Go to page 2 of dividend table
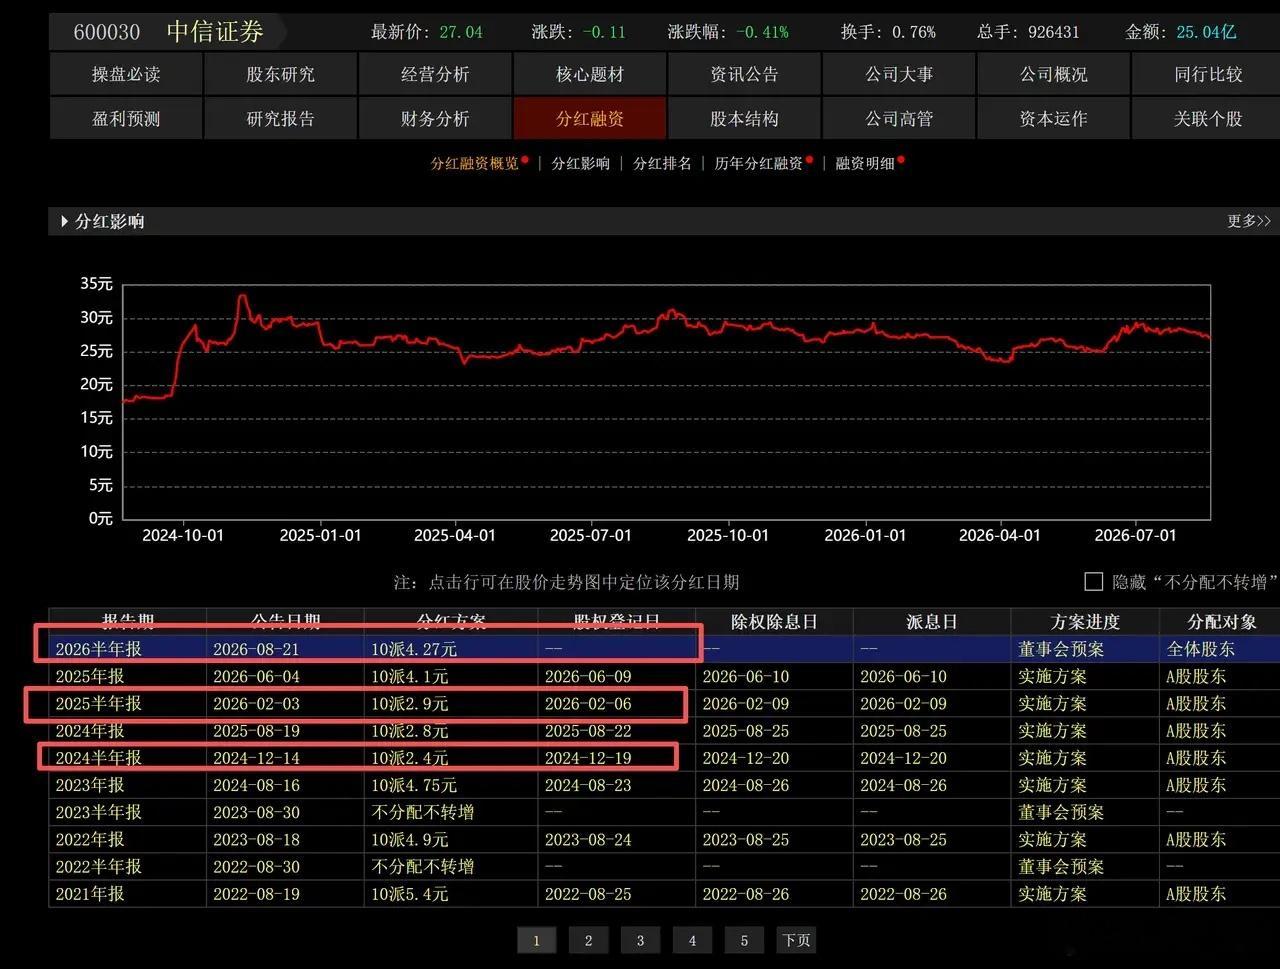Viewport: 1280px width, 969px height. pyautogui.click(x=588, y=940)
